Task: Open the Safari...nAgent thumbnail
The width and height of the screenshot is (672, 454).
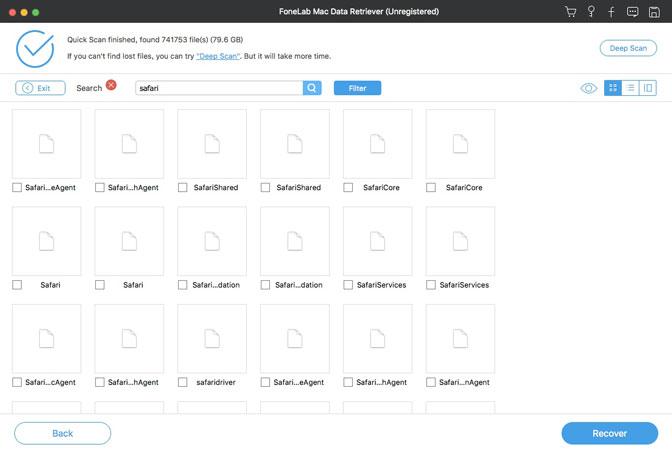Action: pos(460,339)
